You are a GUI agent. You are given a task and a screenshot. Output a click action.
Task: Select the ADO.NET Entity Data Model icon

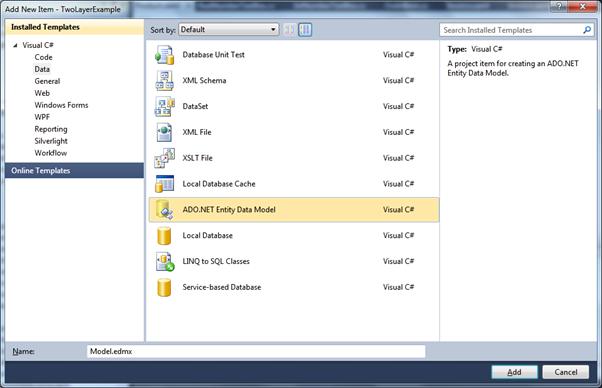165,210
